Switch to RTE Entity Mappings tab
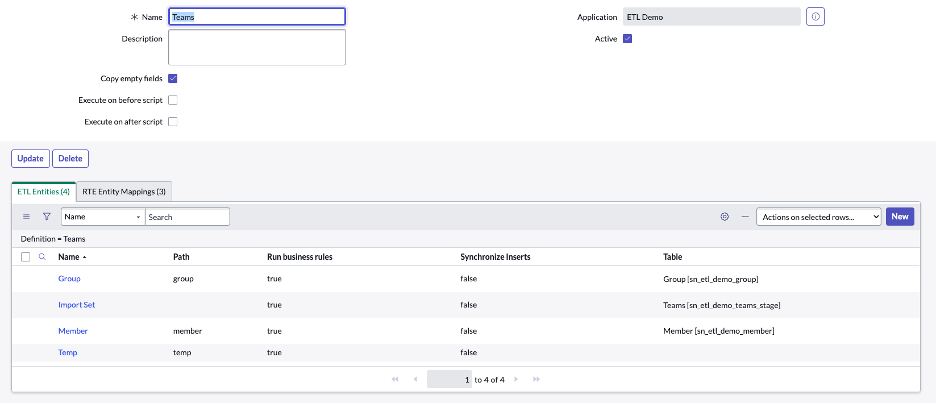Viewport: 936px width, 404px height. (124, 192)
